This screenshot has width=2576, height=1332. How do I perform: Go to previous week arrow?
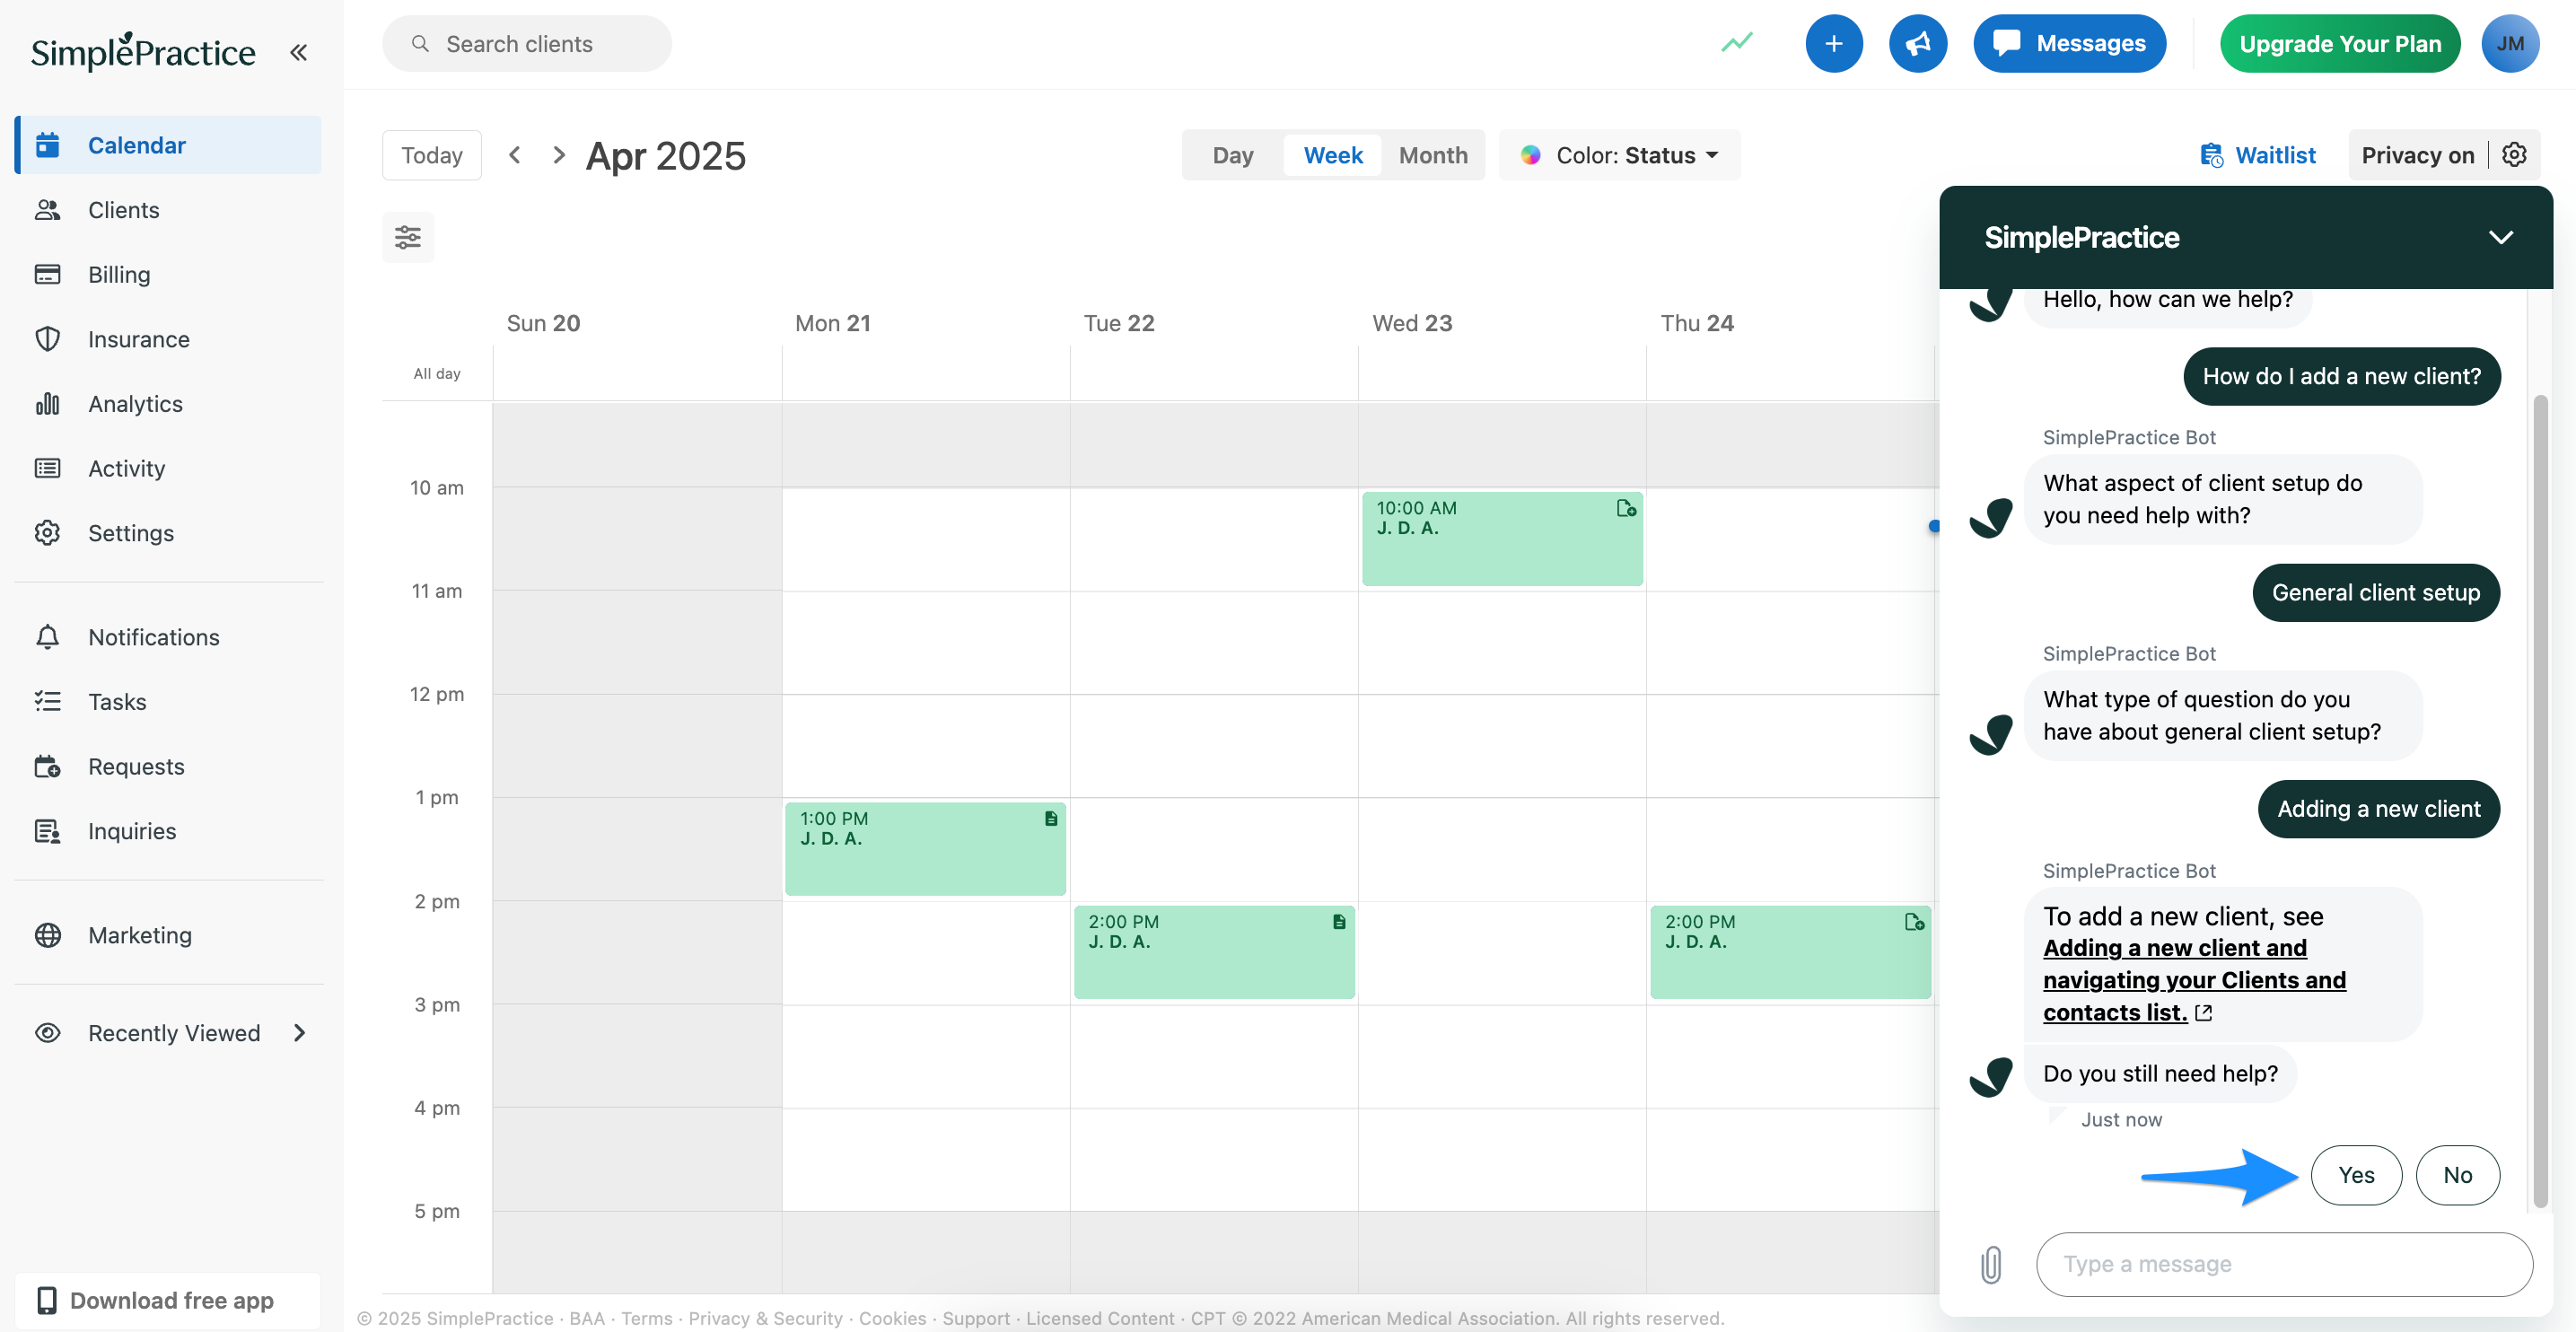pos(515,155)
